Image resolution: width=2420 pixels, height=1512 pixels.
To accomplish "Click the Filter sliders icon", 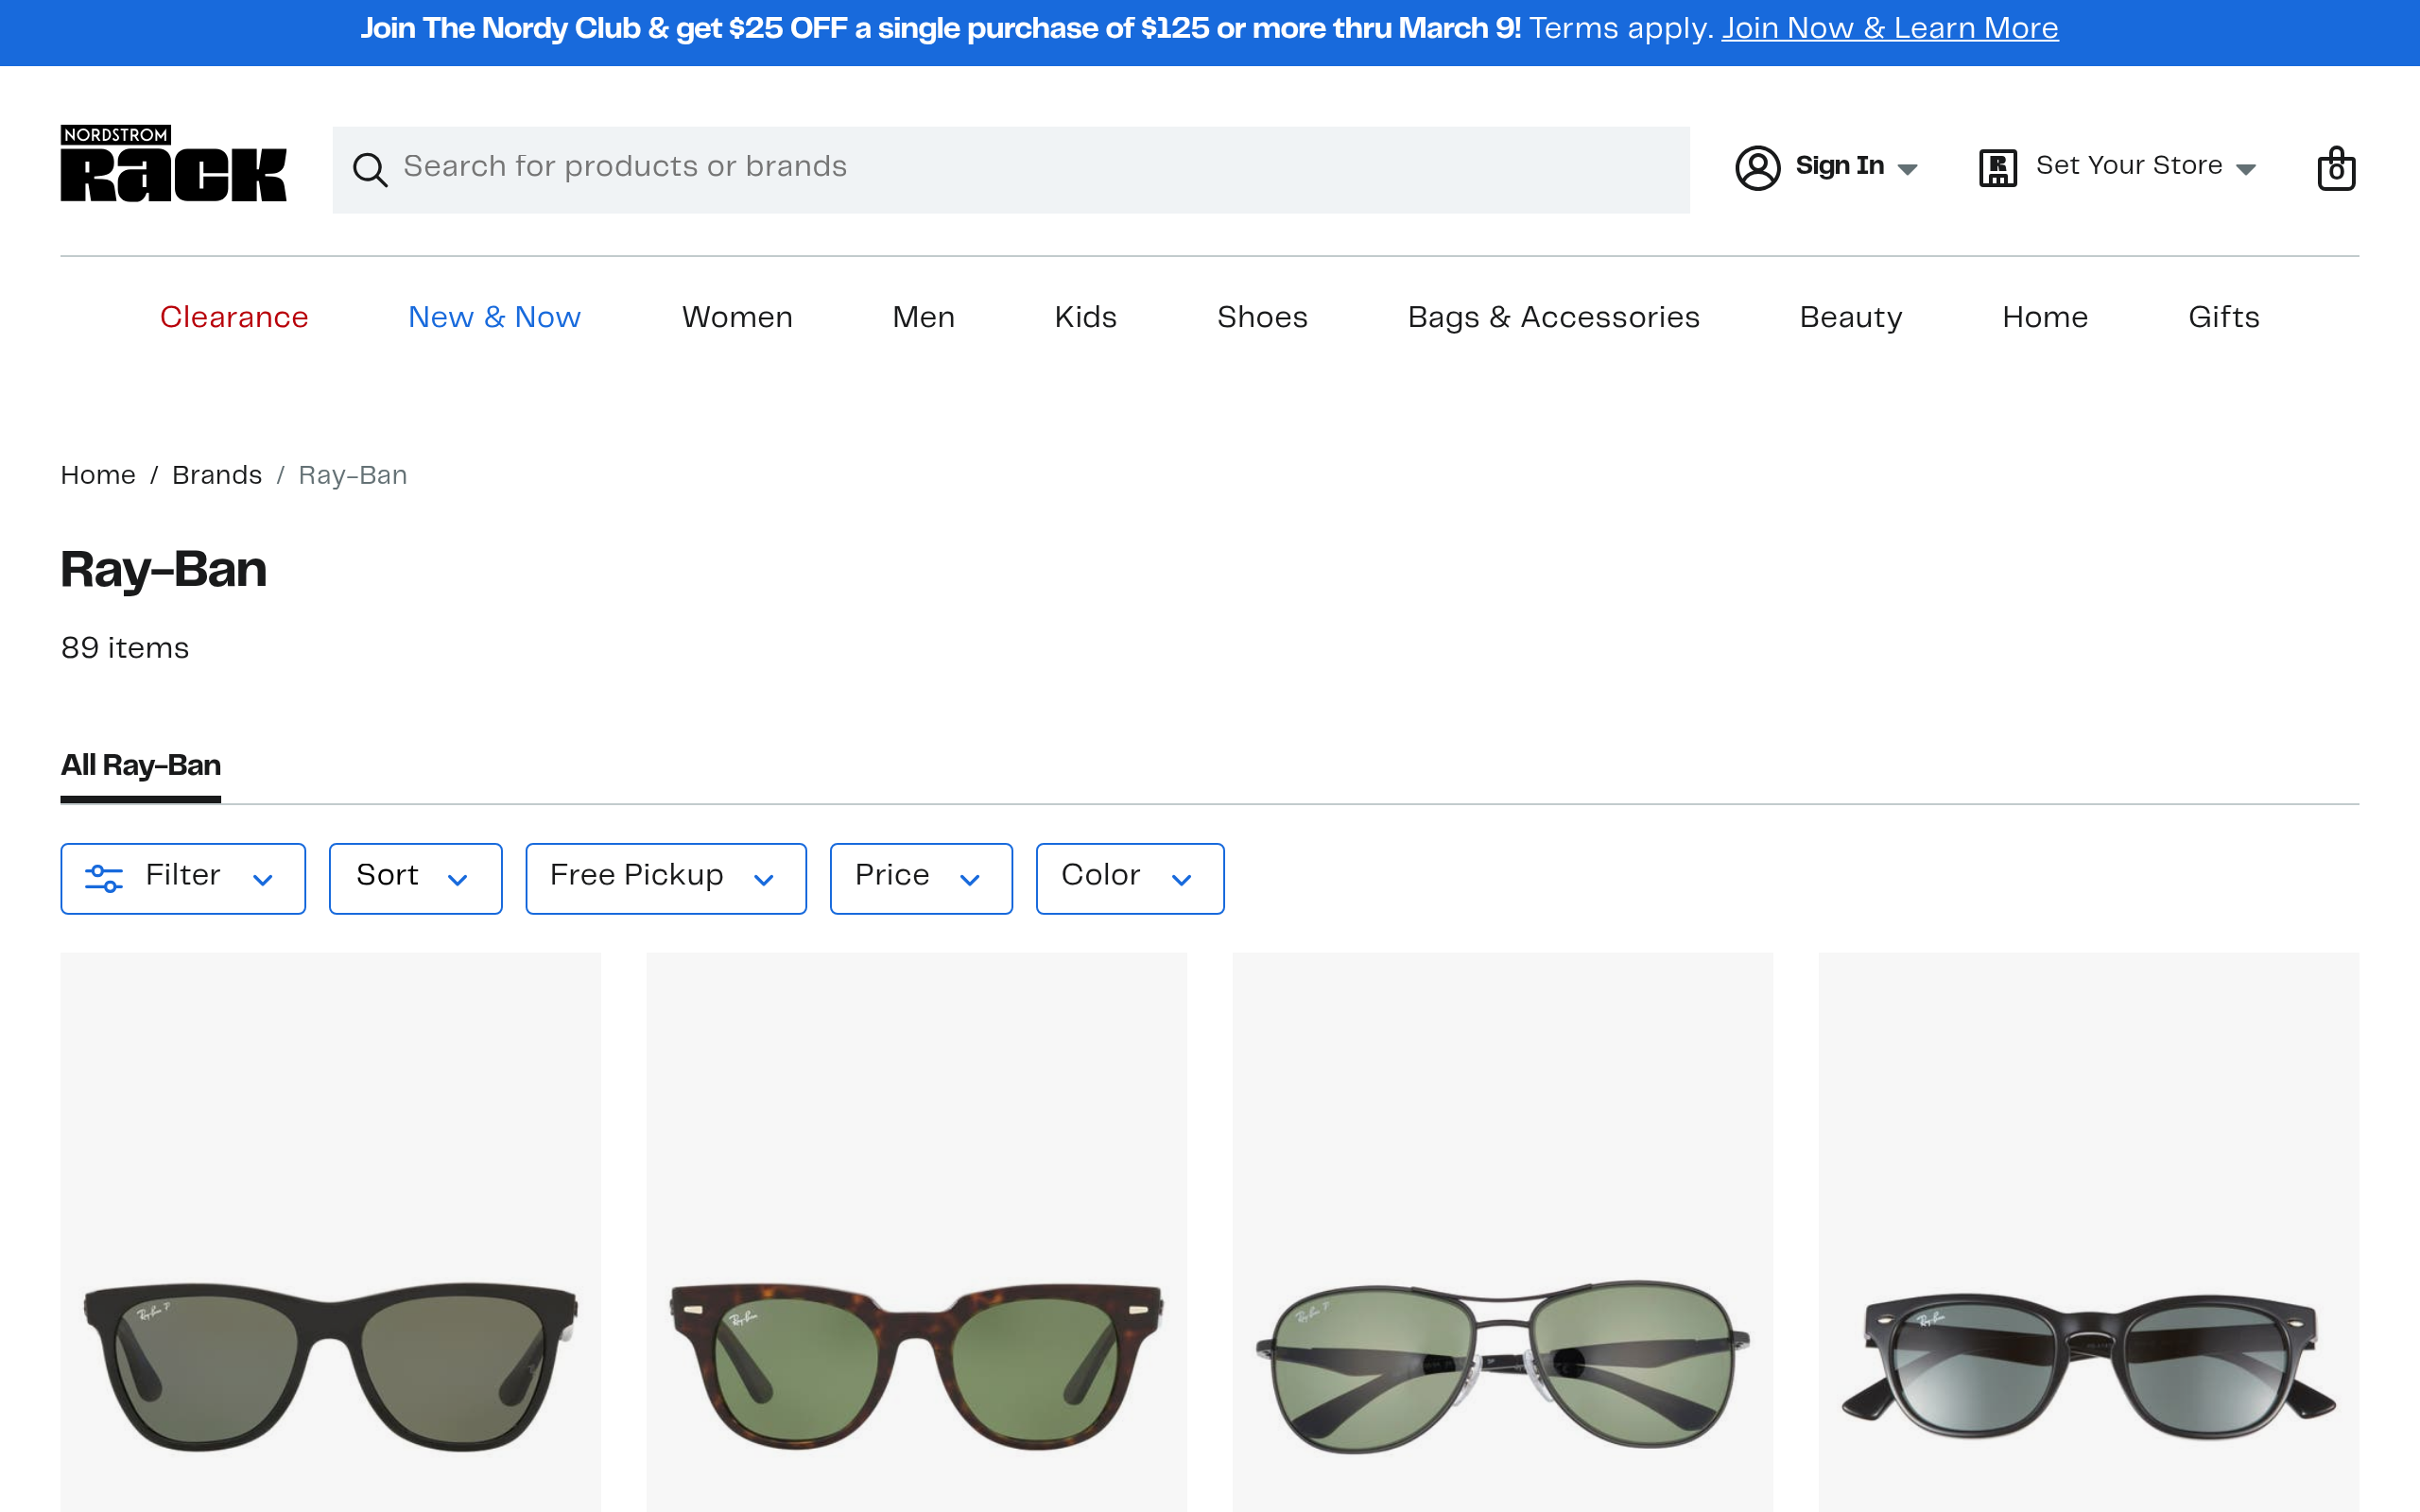I will pos(104,878).
